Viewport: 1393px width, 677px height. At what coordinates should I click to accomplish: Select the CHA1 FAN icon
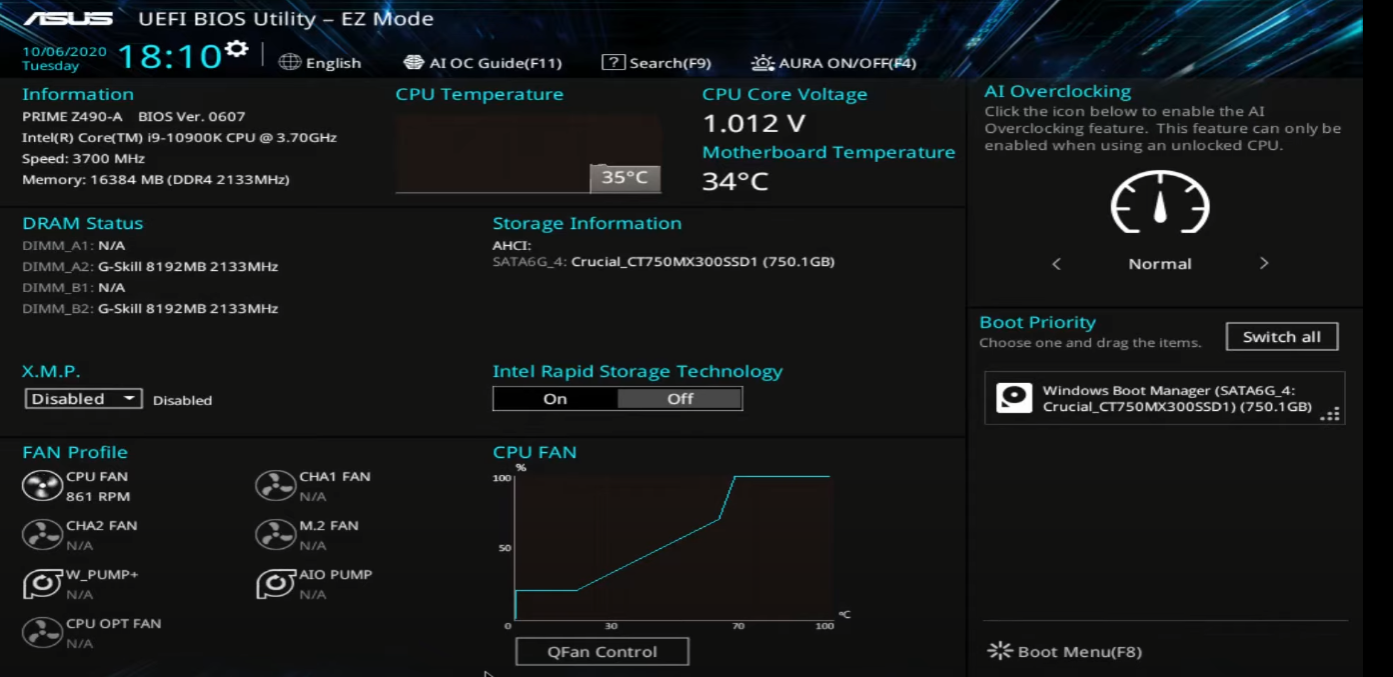tap(275, 486)
